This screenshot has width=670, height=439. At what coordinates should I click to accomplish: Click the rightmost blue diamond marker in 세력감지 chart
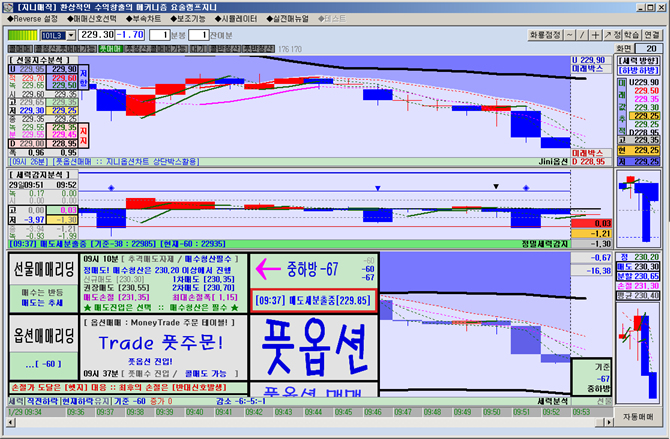click(x=526, y=188)
